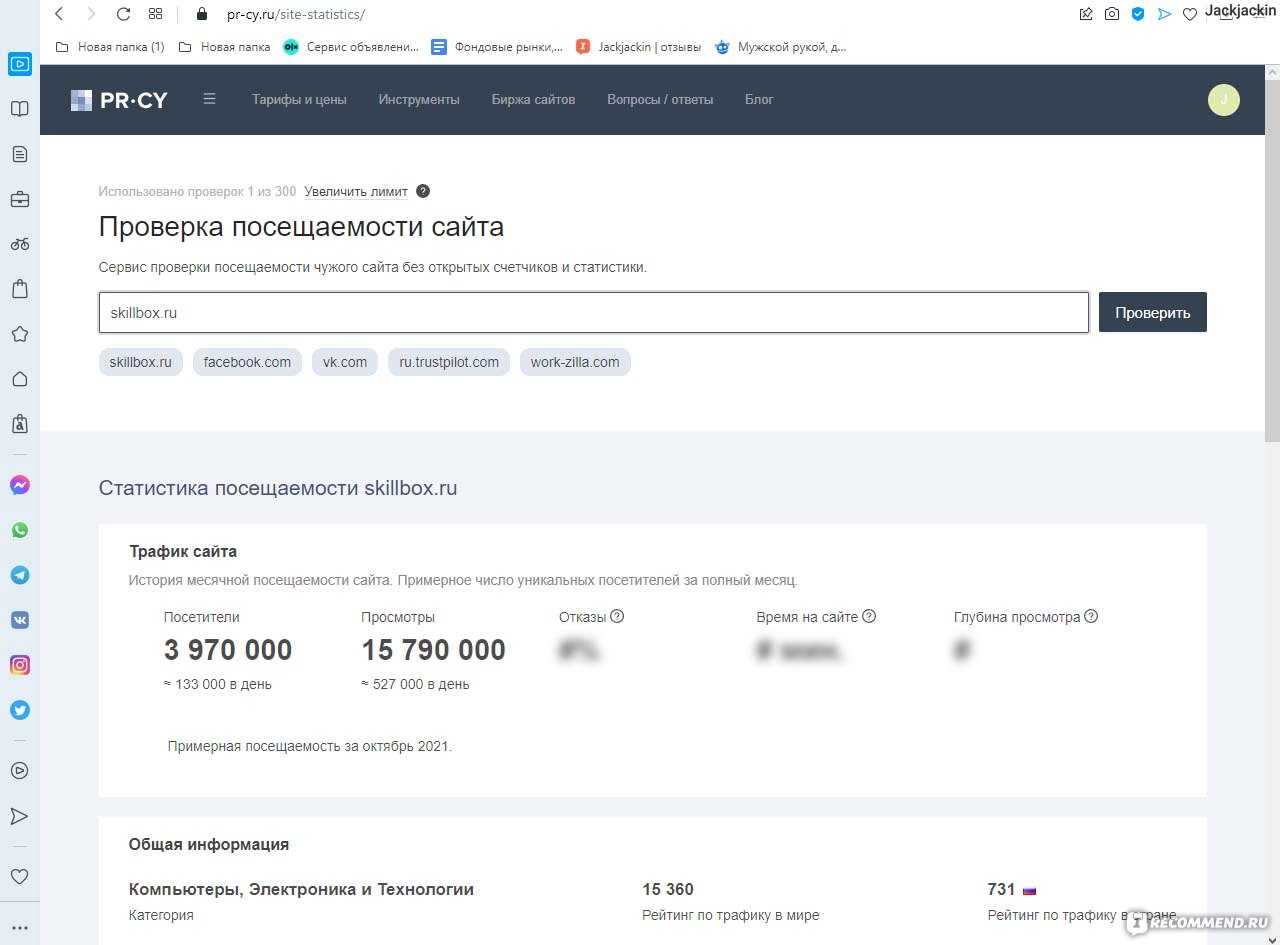Click the news page icon in sidebar
Screen dimensions: 1280x945
coord(20,154)
